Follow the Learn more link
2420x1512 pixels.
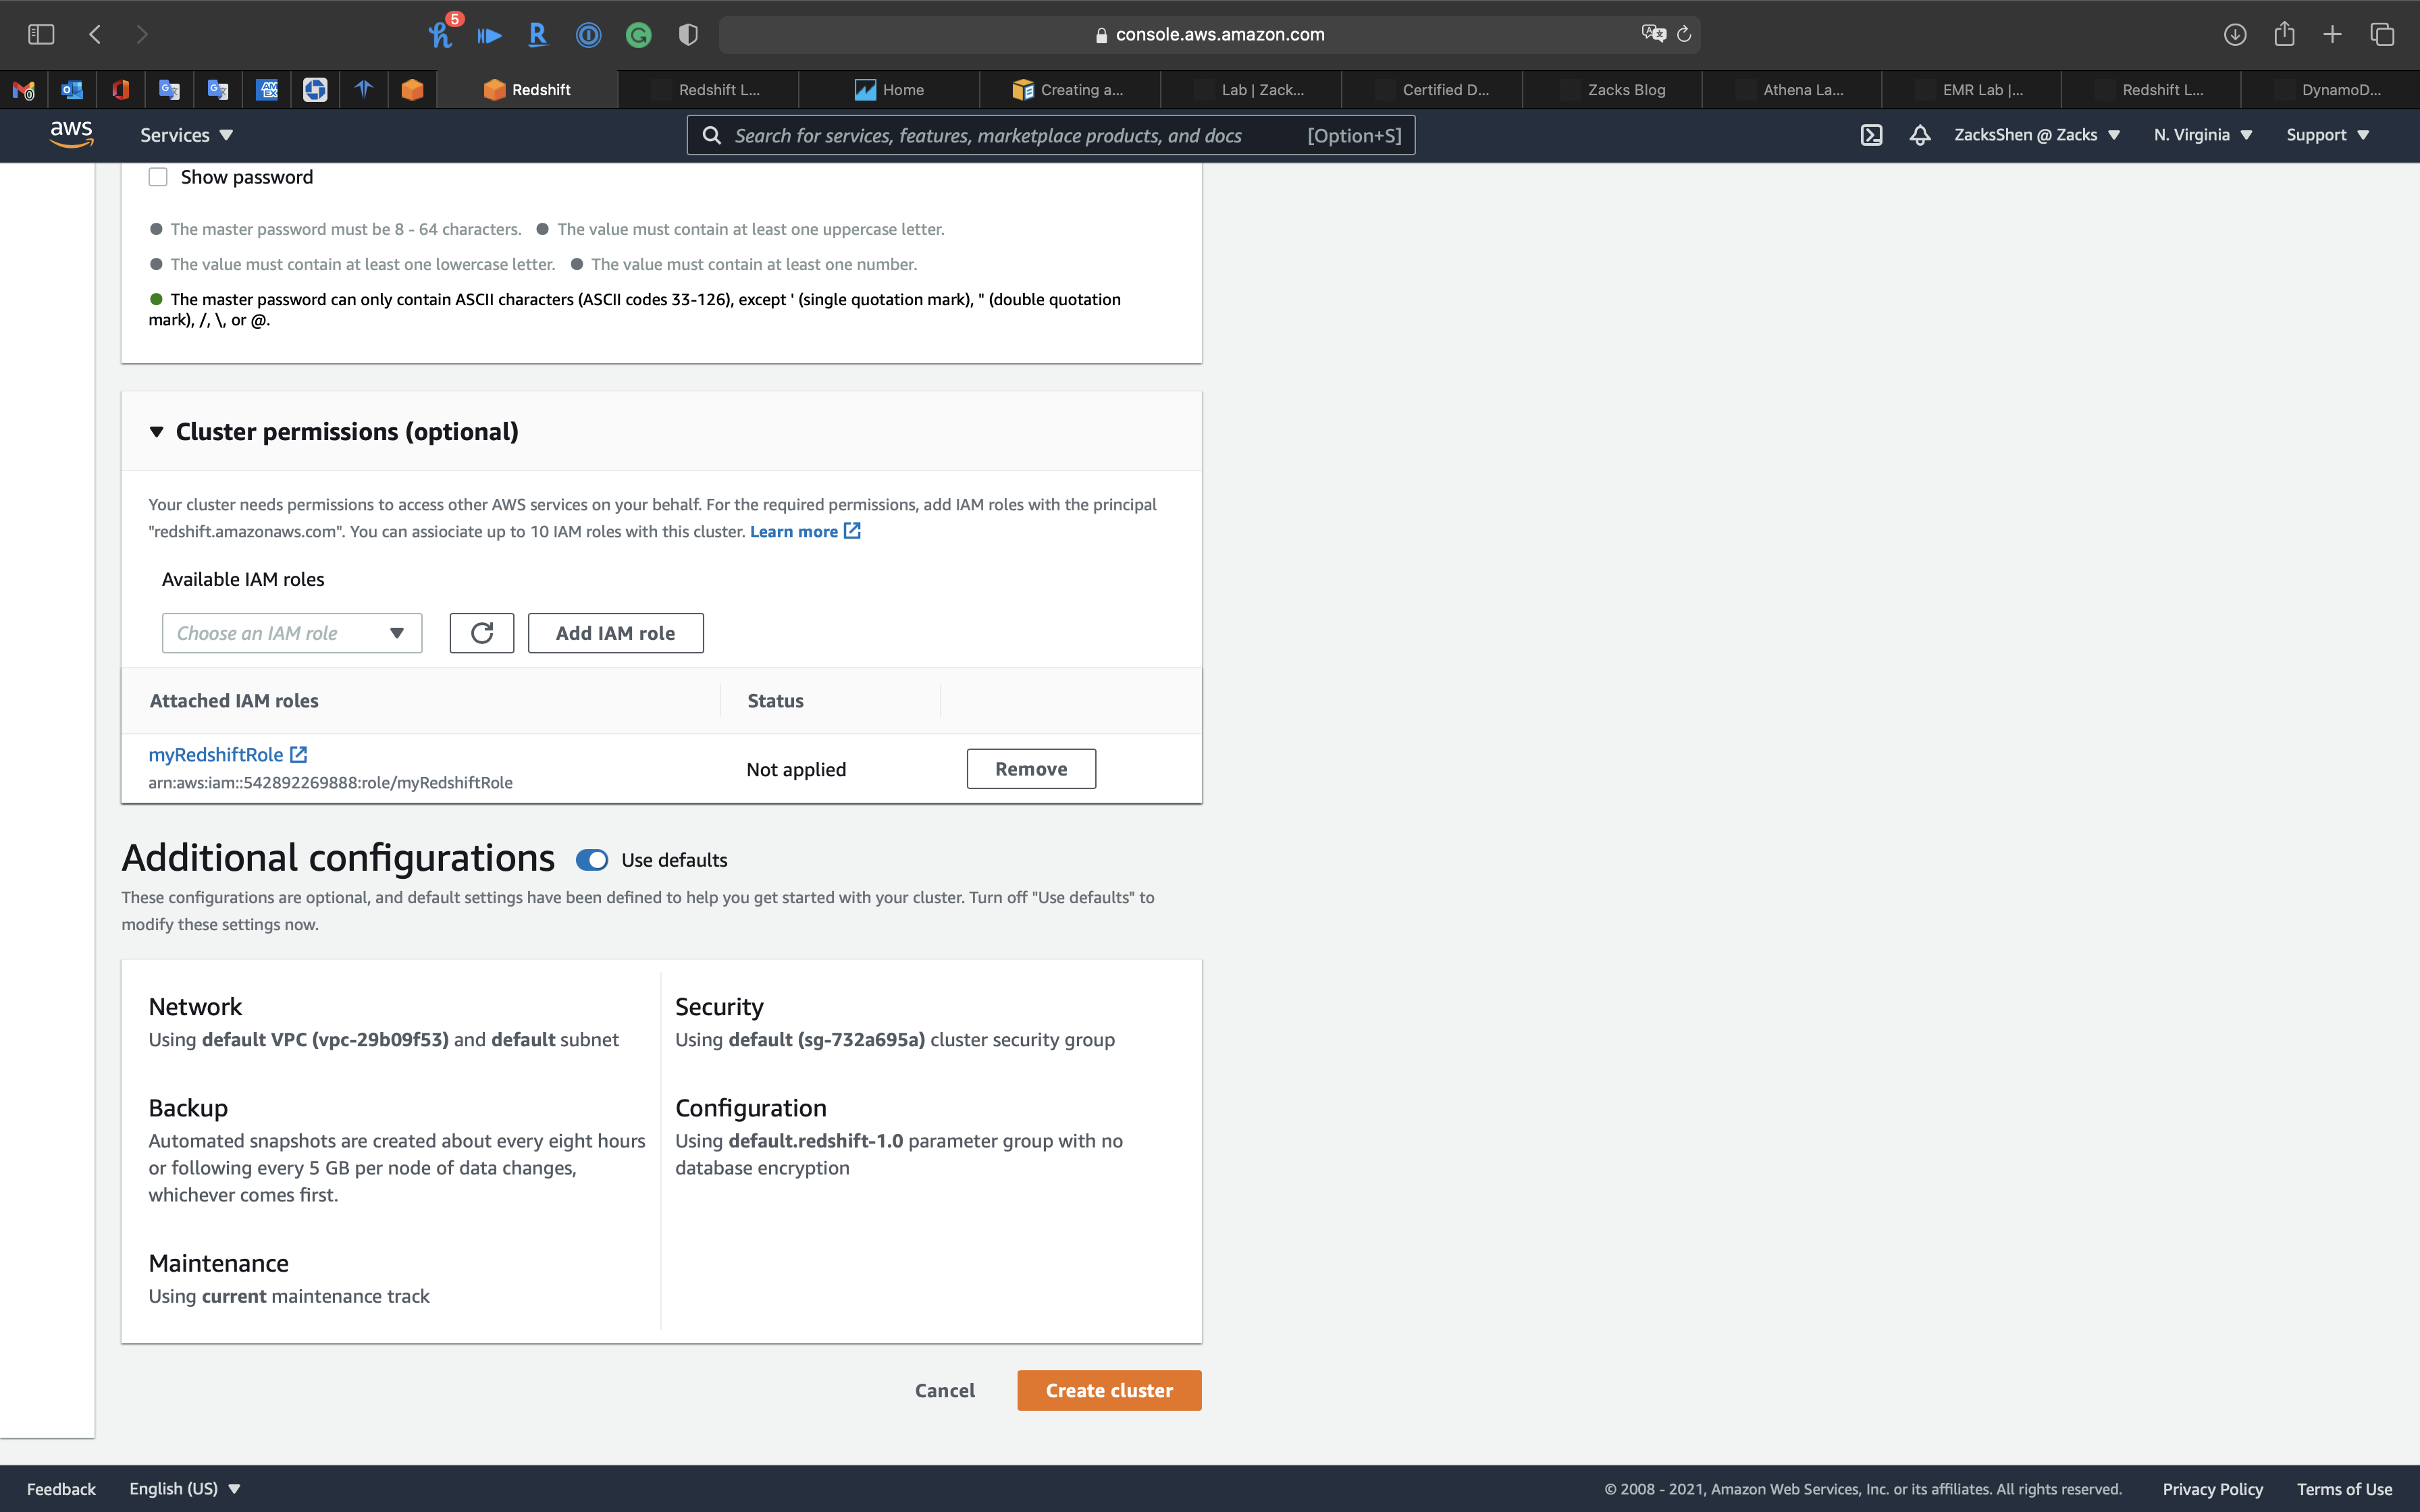[794, 532]
